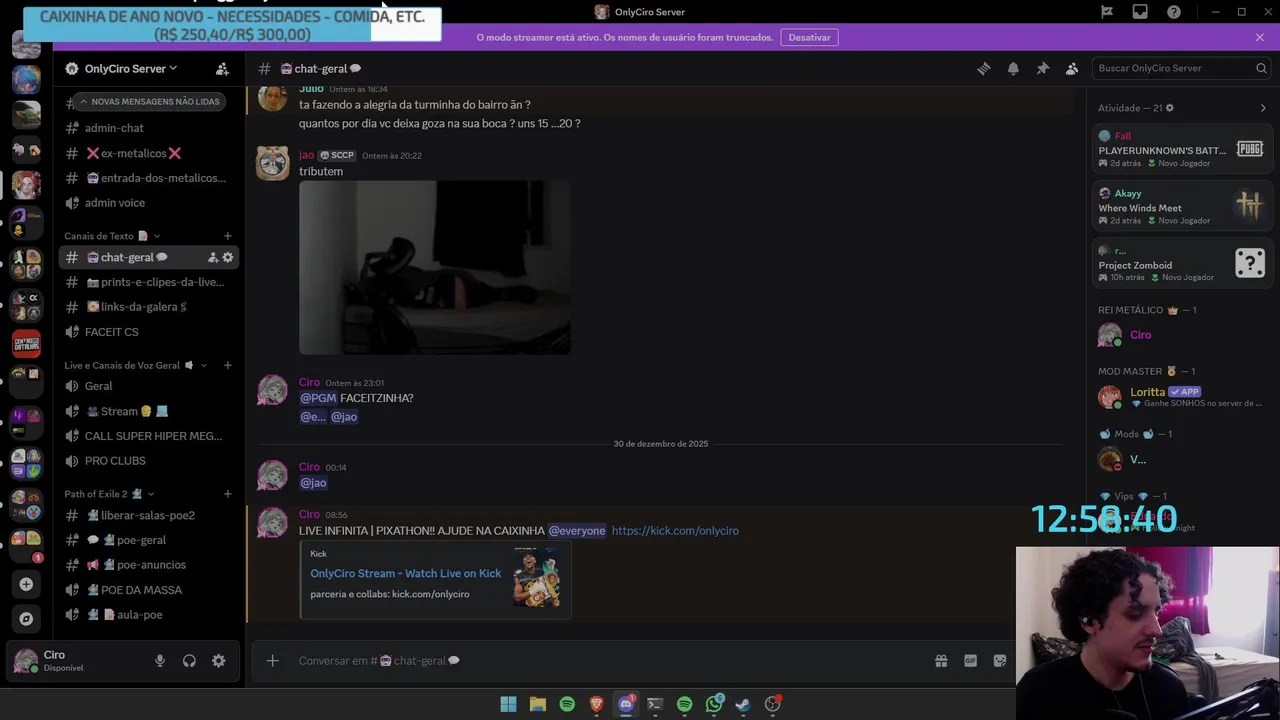1280x720 pixels.
Task: Focus the Conversar em chat-geral message box
Action: [610, 661]
